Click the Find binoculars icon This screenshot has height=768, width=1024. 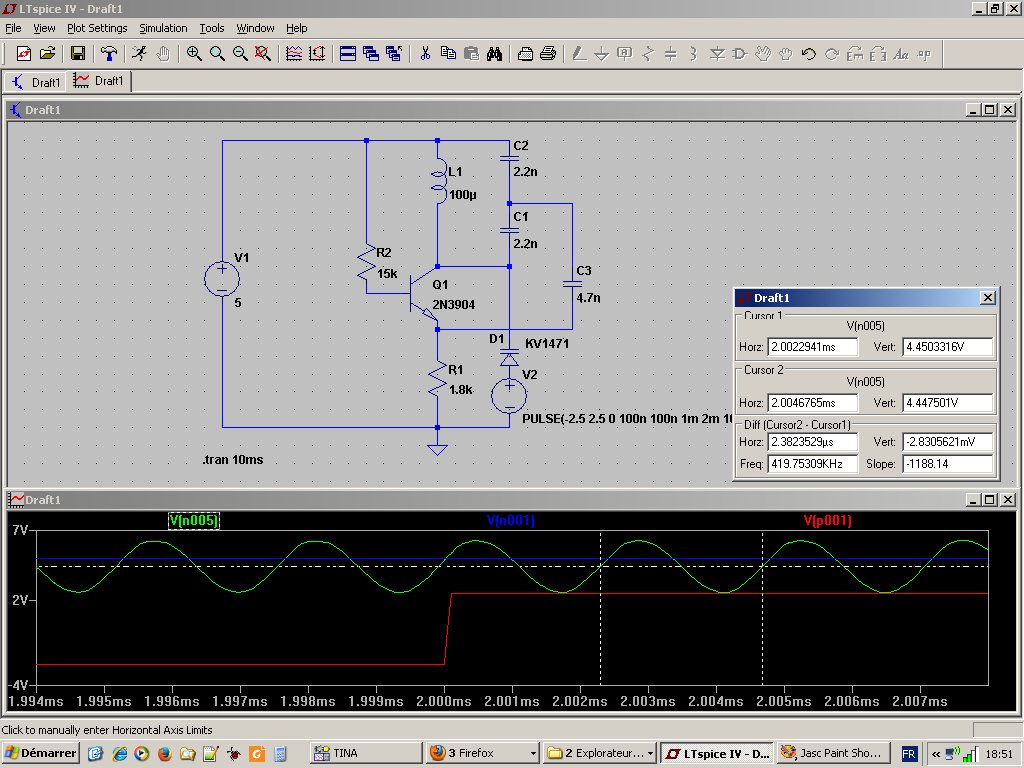click(x=494, y=53)
